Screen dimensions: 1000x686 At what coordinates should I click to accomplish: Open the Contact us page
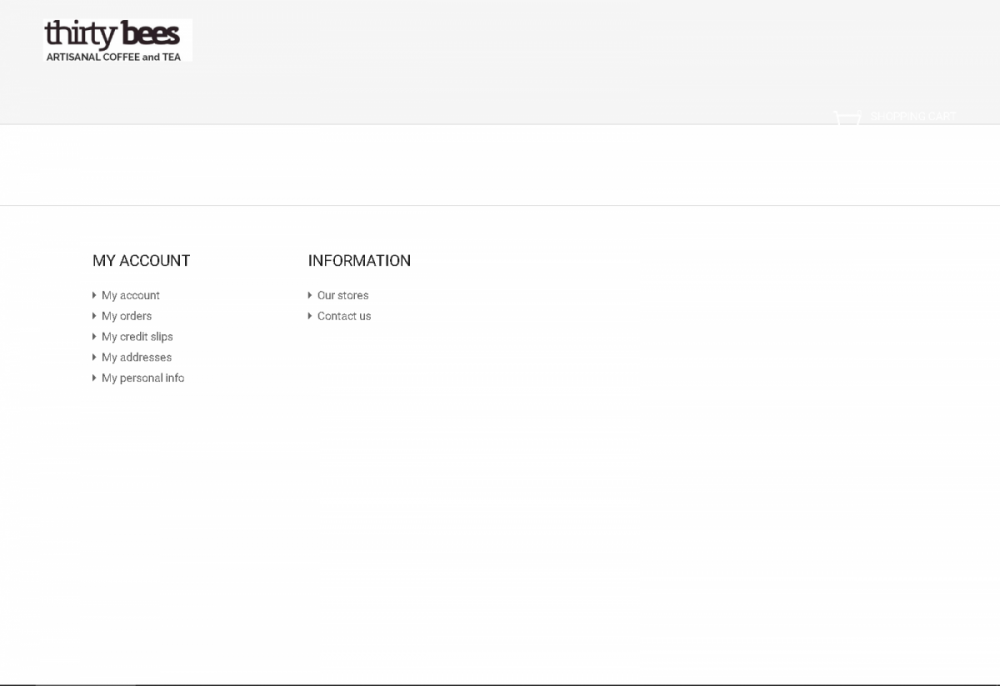(344, 316)
